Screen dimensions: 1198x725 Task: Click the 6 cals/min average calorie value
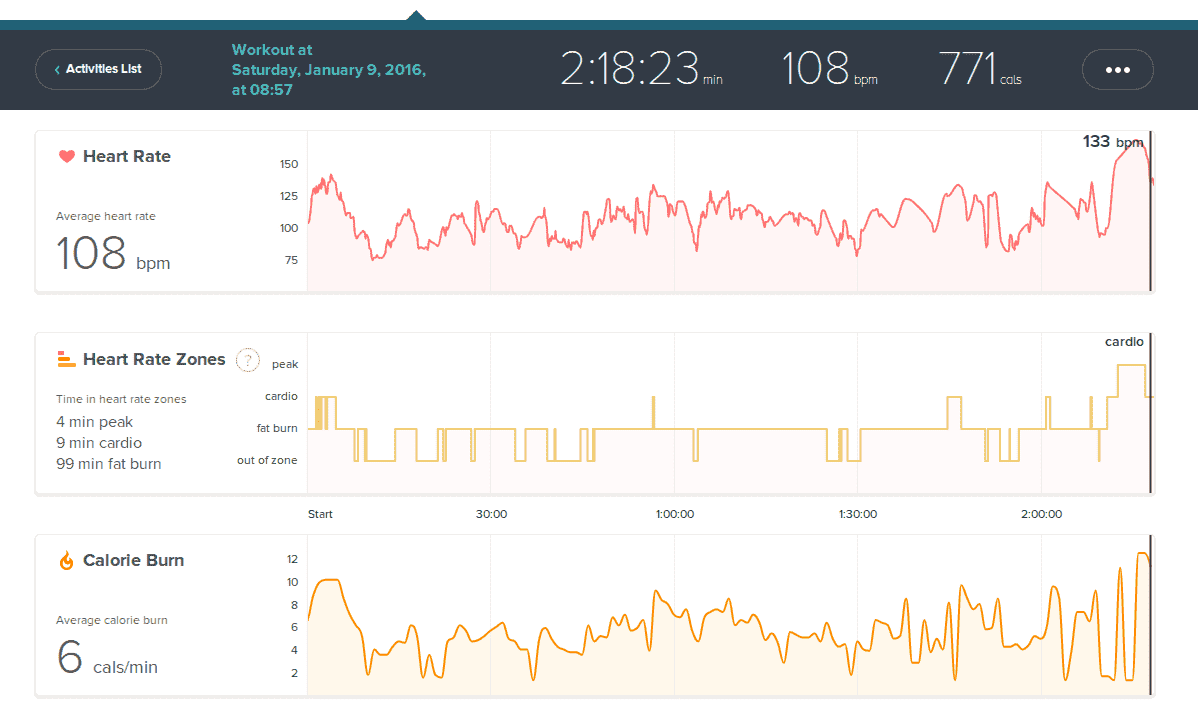point(107,660)
